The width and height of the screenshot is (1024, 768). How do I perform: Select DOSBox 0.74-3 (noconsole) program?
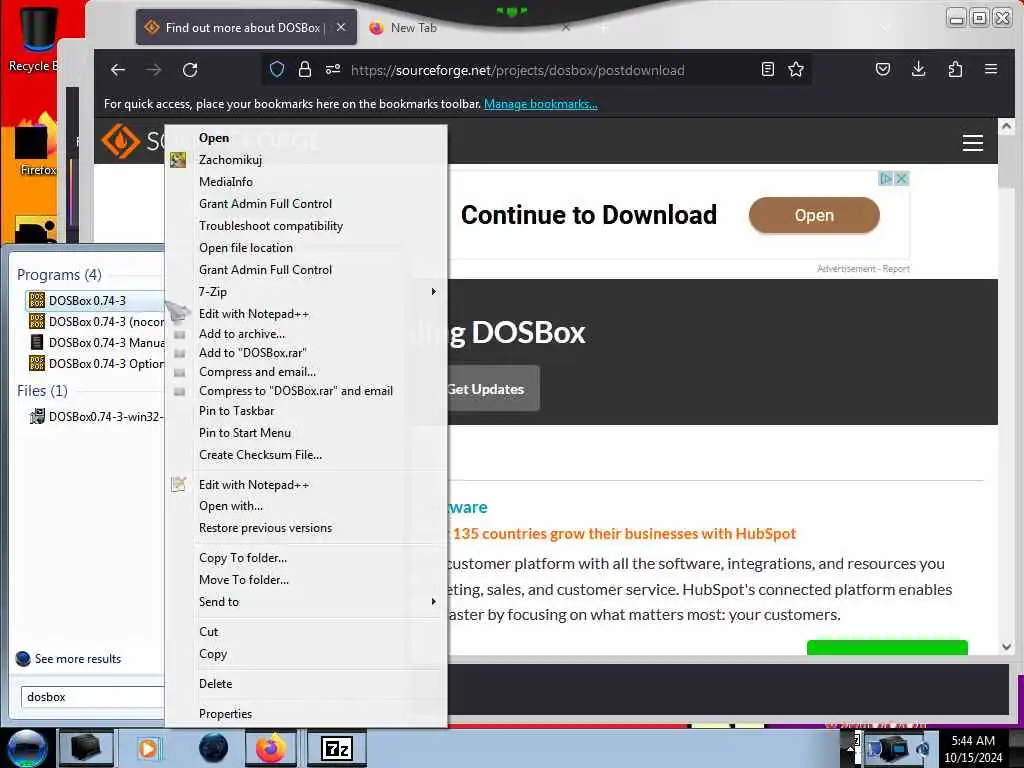click(97, 321)
